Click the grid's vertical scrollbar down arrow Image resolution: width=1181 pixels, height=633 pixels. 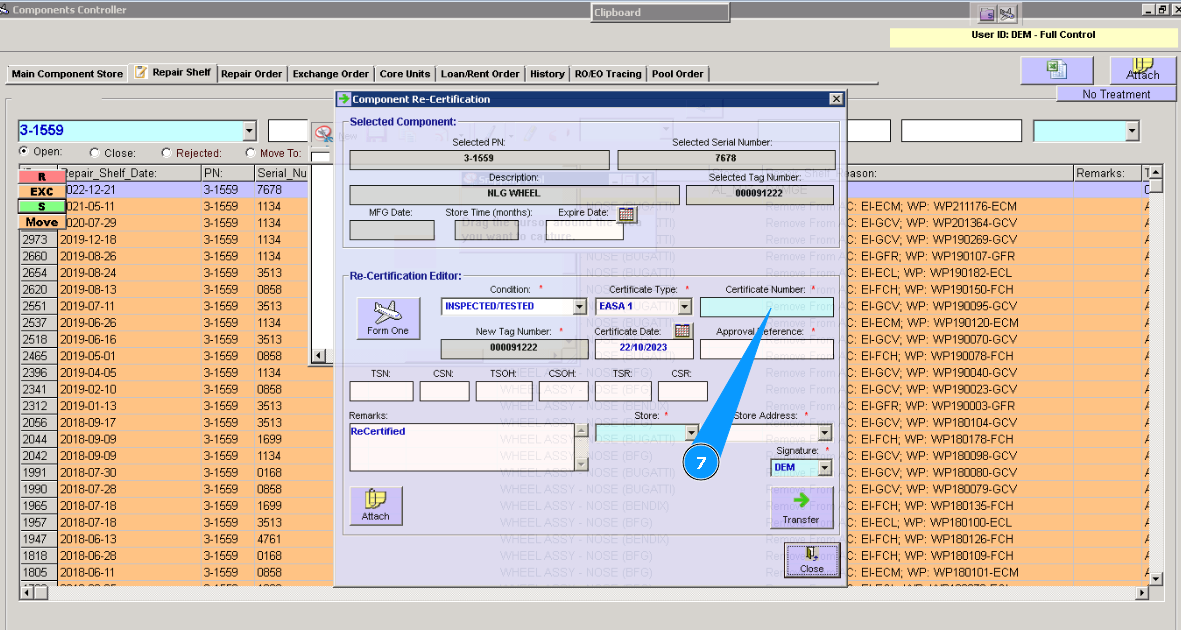[x=1156, y=579]
